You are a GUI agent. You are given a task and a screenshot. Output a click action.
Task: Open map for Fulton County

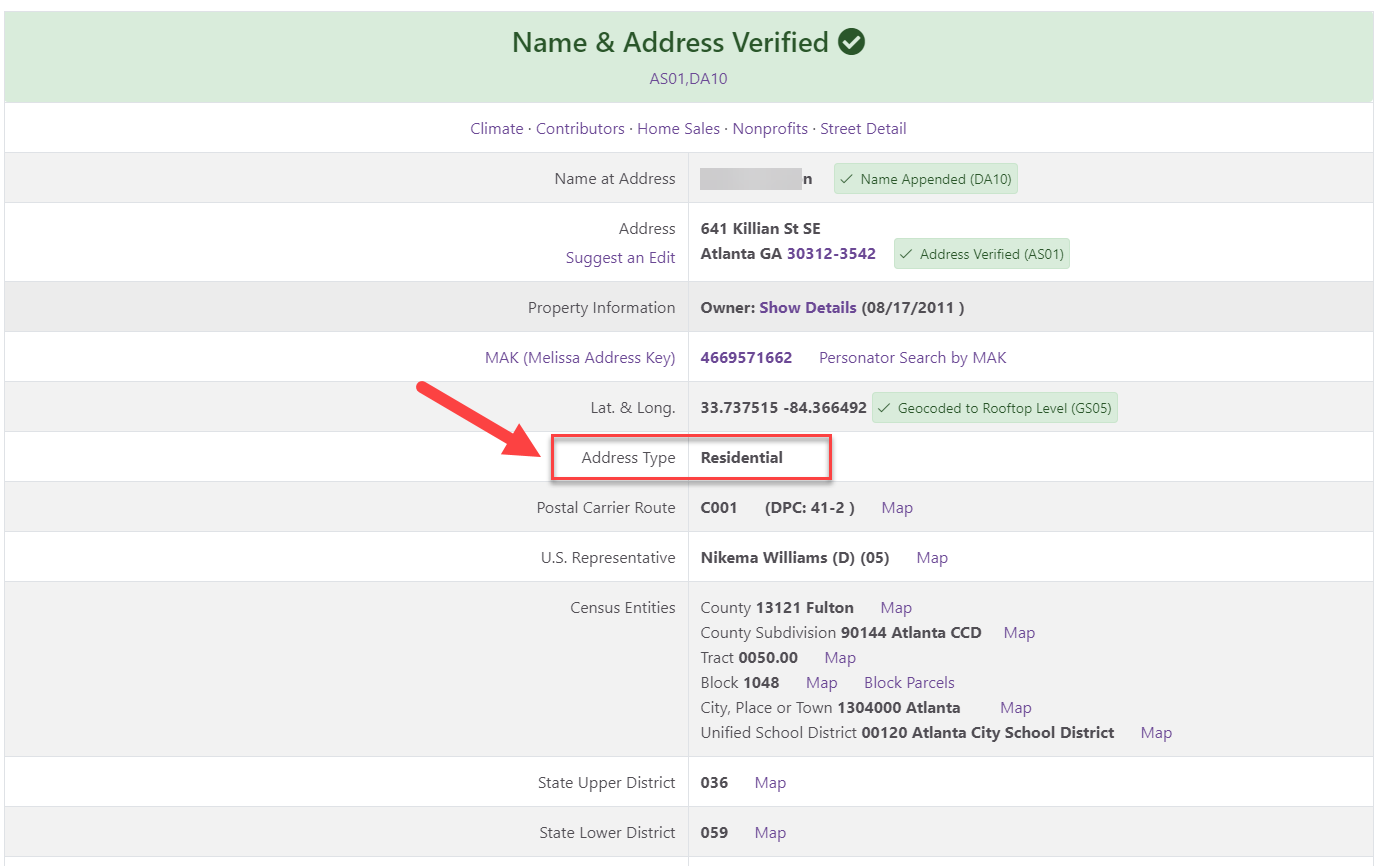tap(895, 607)
